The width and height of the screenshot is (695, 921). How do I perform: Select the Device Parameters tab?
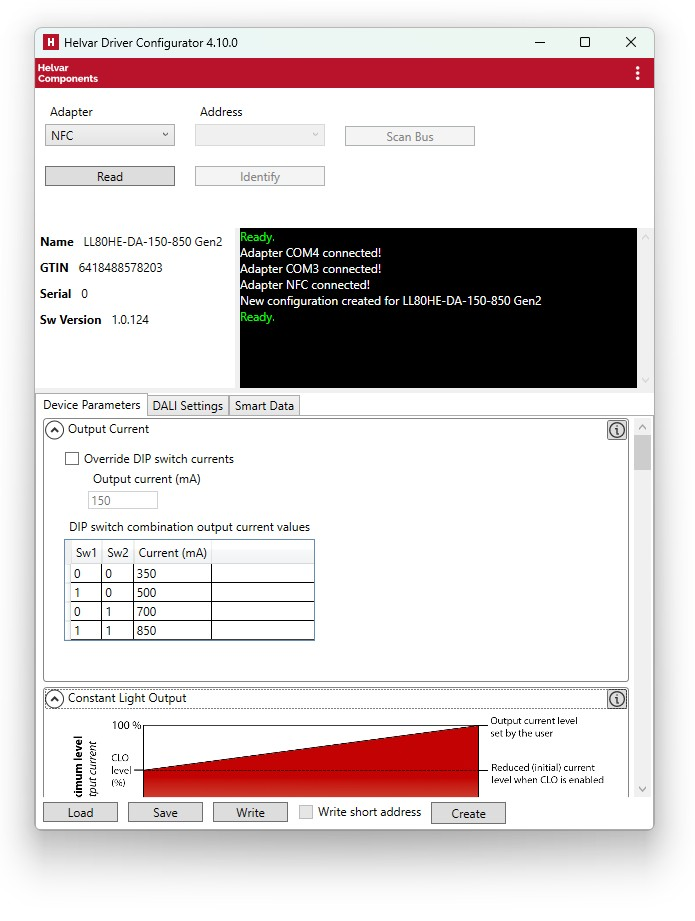[92, 406]
